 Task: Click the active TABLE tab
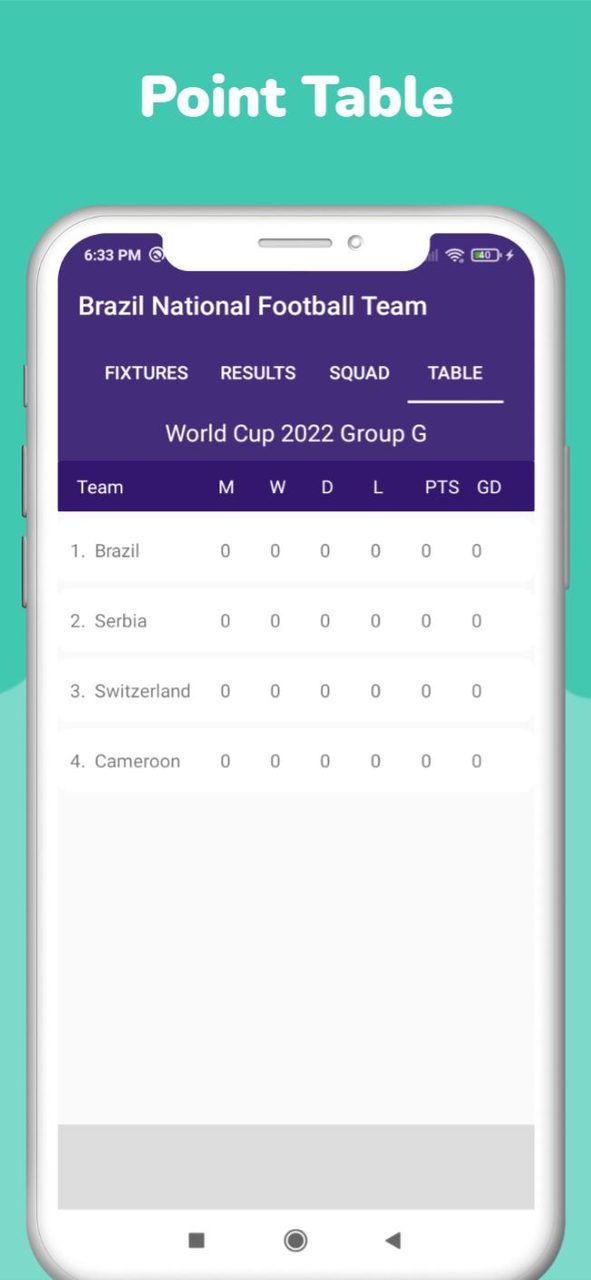tap(455, 373)
